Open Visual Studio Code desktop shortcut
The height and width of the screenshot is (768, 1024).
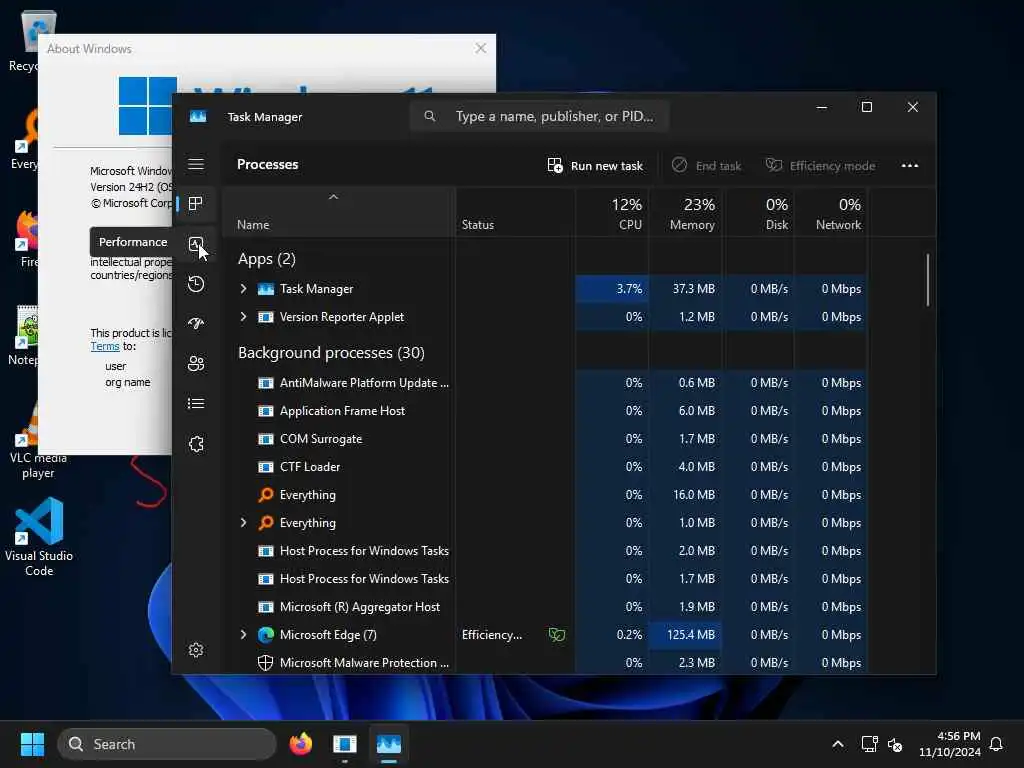click(39, 537)
